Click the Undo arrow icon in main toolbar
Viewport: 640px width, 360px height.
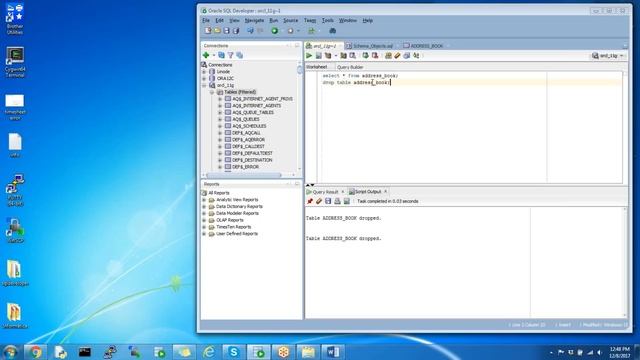point(250,31)
